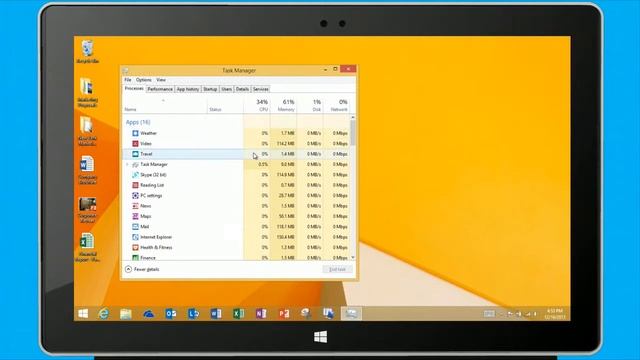Open the Options menu
This screenshot has height=360, width=640.
[144, 80]
